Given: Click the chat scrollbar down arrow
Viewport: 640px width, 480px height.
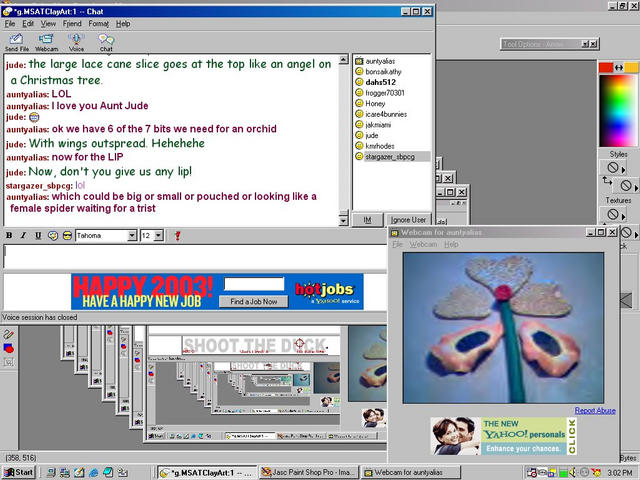Looking at the screenshot, I should point(344,221).
